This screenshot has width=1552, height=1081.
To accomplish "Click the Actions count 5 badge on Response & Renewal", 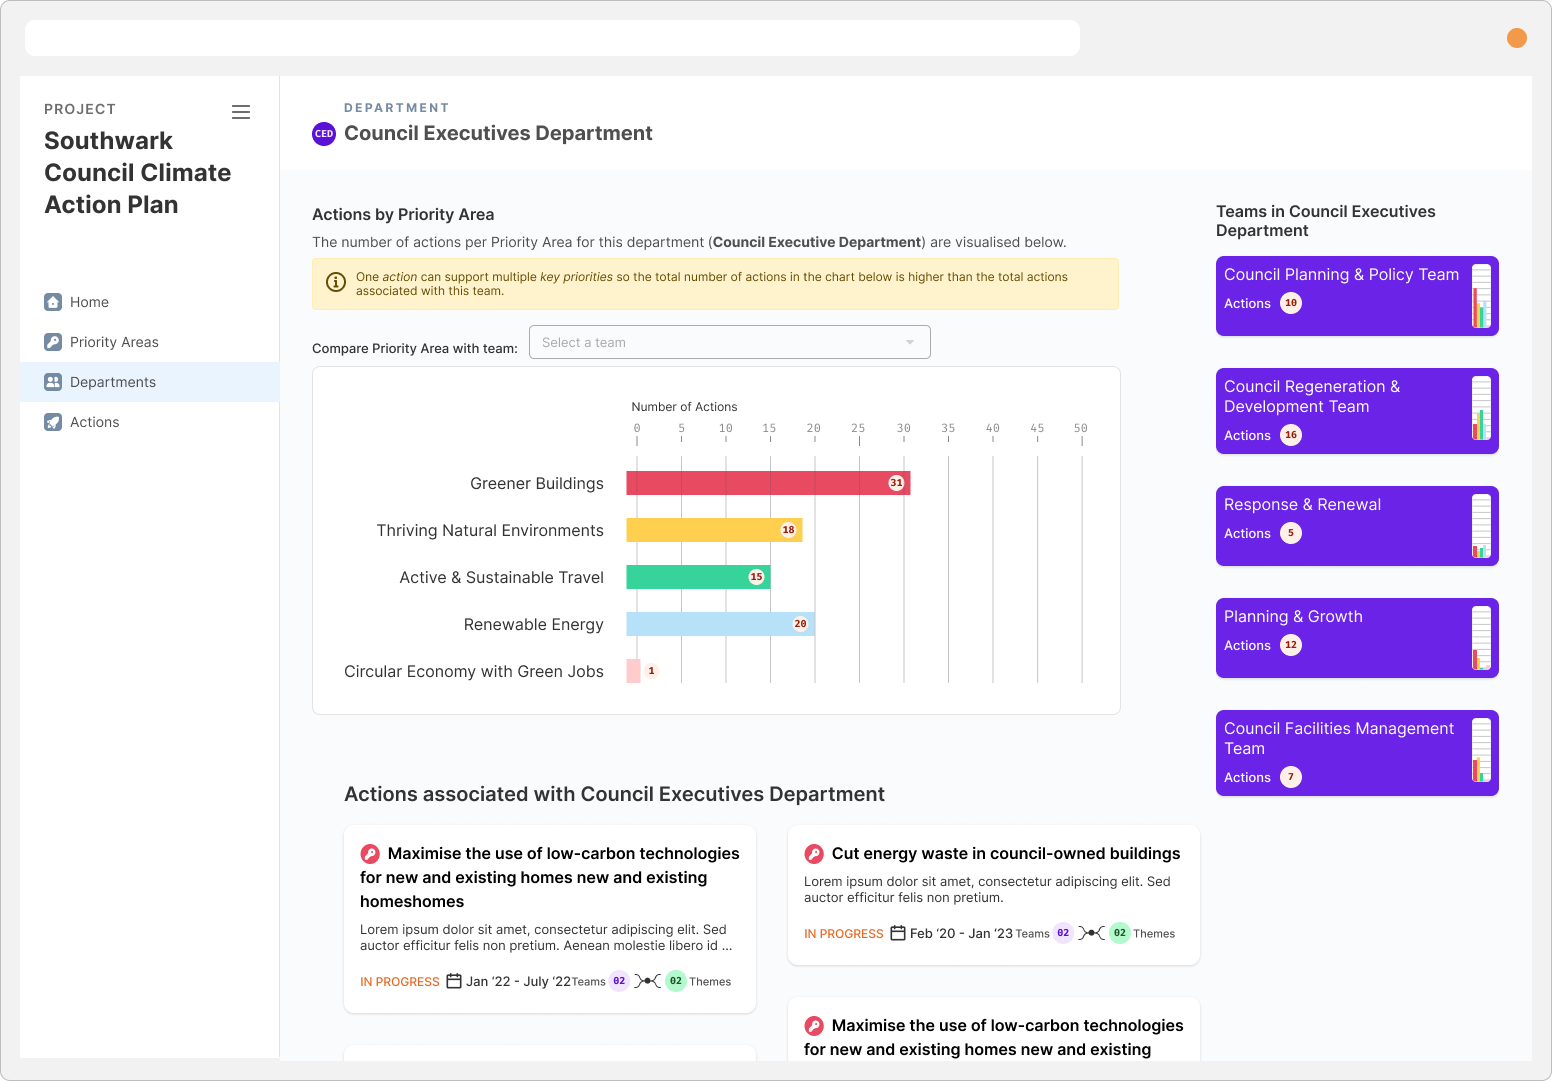I will 1291,533.
